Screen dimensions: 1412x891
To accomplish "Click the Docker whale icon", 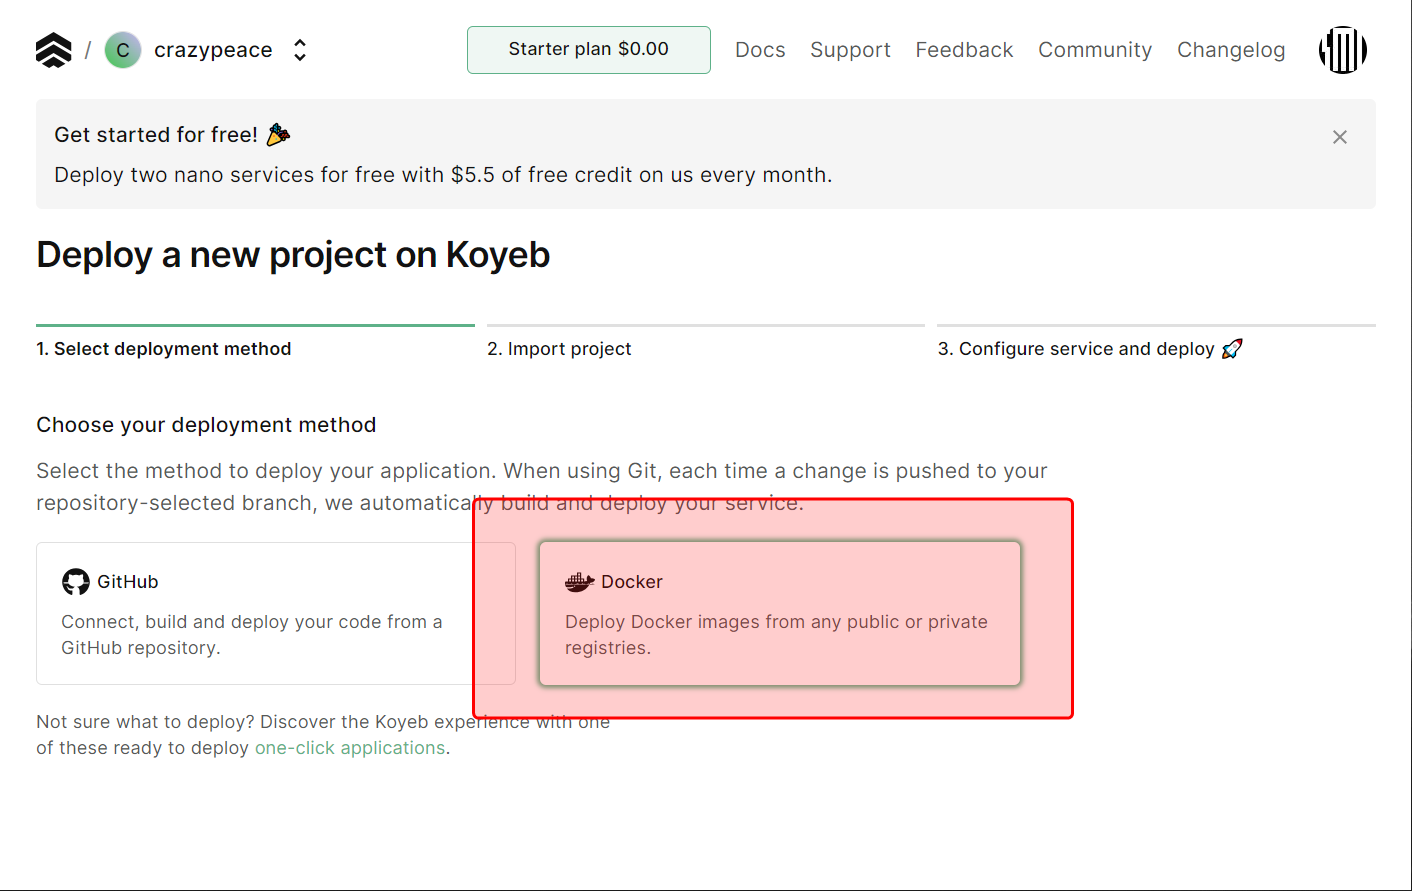I will [x=579, y=582].
